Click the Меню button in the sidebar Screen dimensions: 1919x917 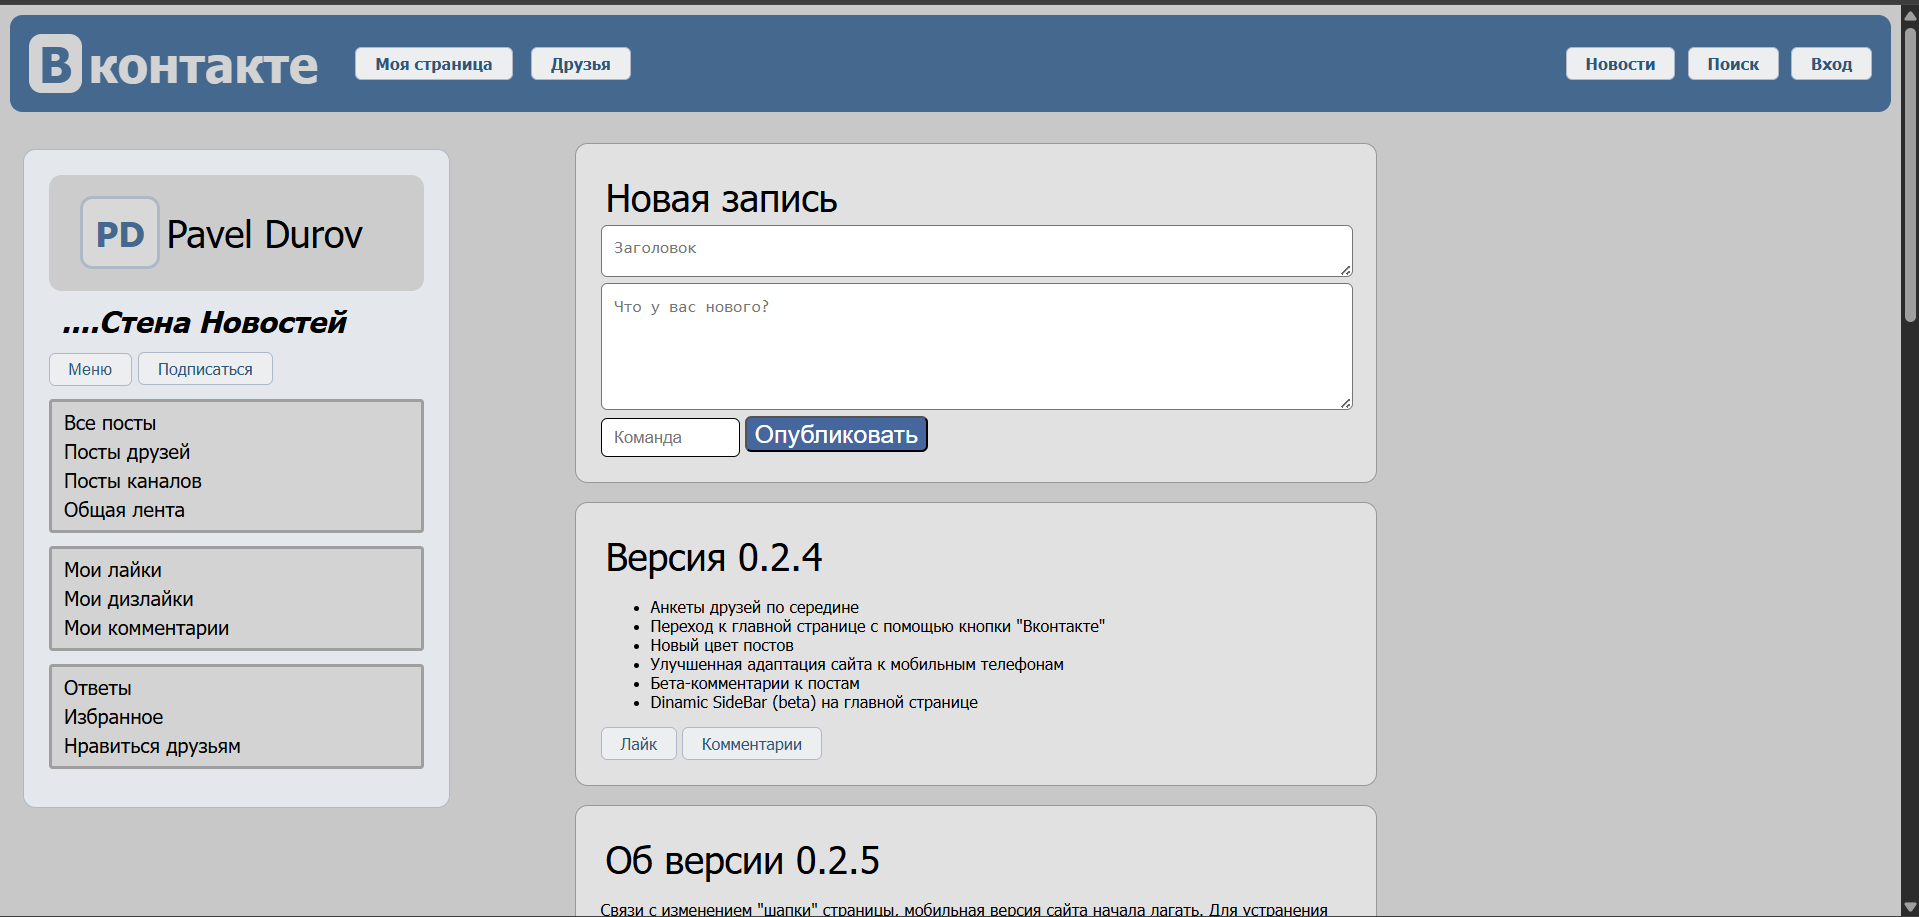click(90, 369)
